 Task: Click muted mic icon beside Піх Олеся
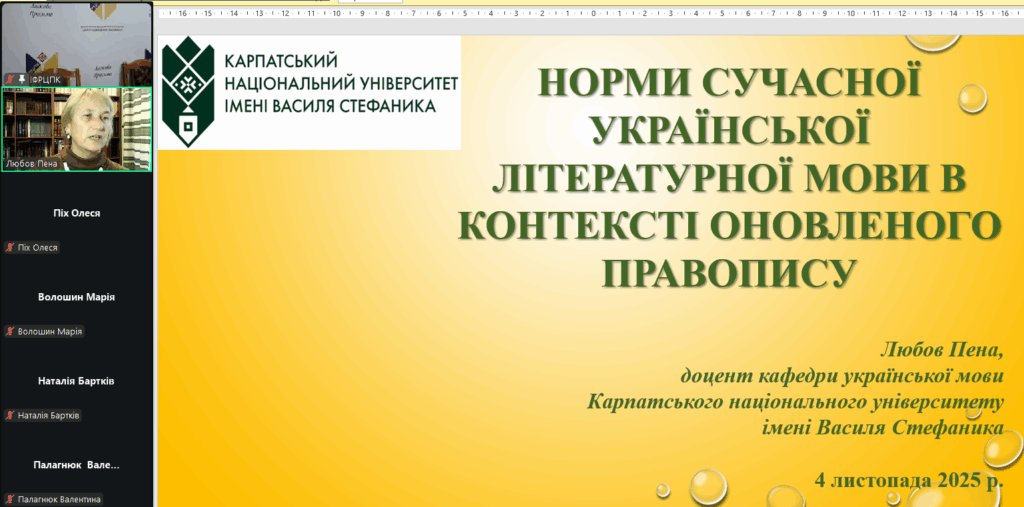point(10,247)
